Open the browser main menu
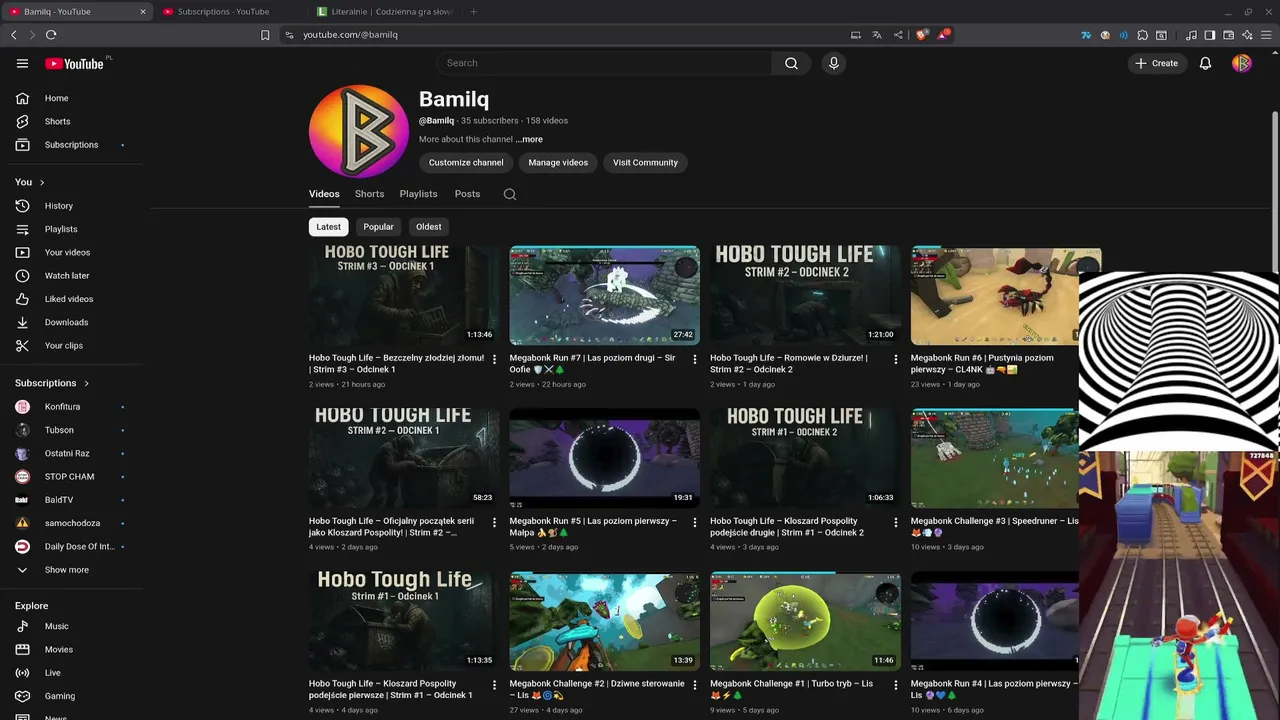Viewport: 1280px width, 720px height. click(x=1266, y=35)
